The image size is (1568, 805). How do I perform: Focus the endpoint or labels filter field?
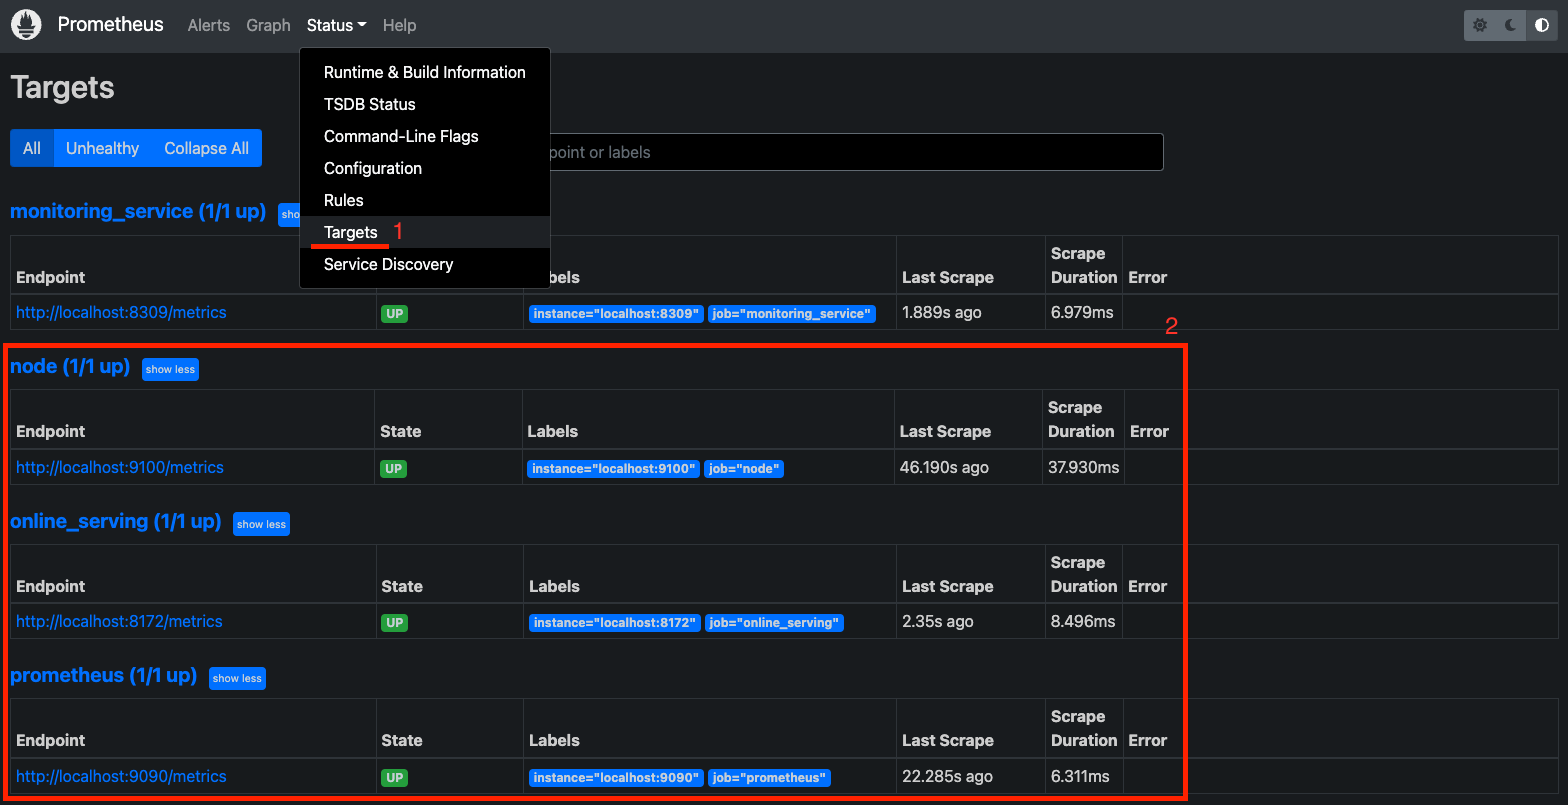pos(856,152)
